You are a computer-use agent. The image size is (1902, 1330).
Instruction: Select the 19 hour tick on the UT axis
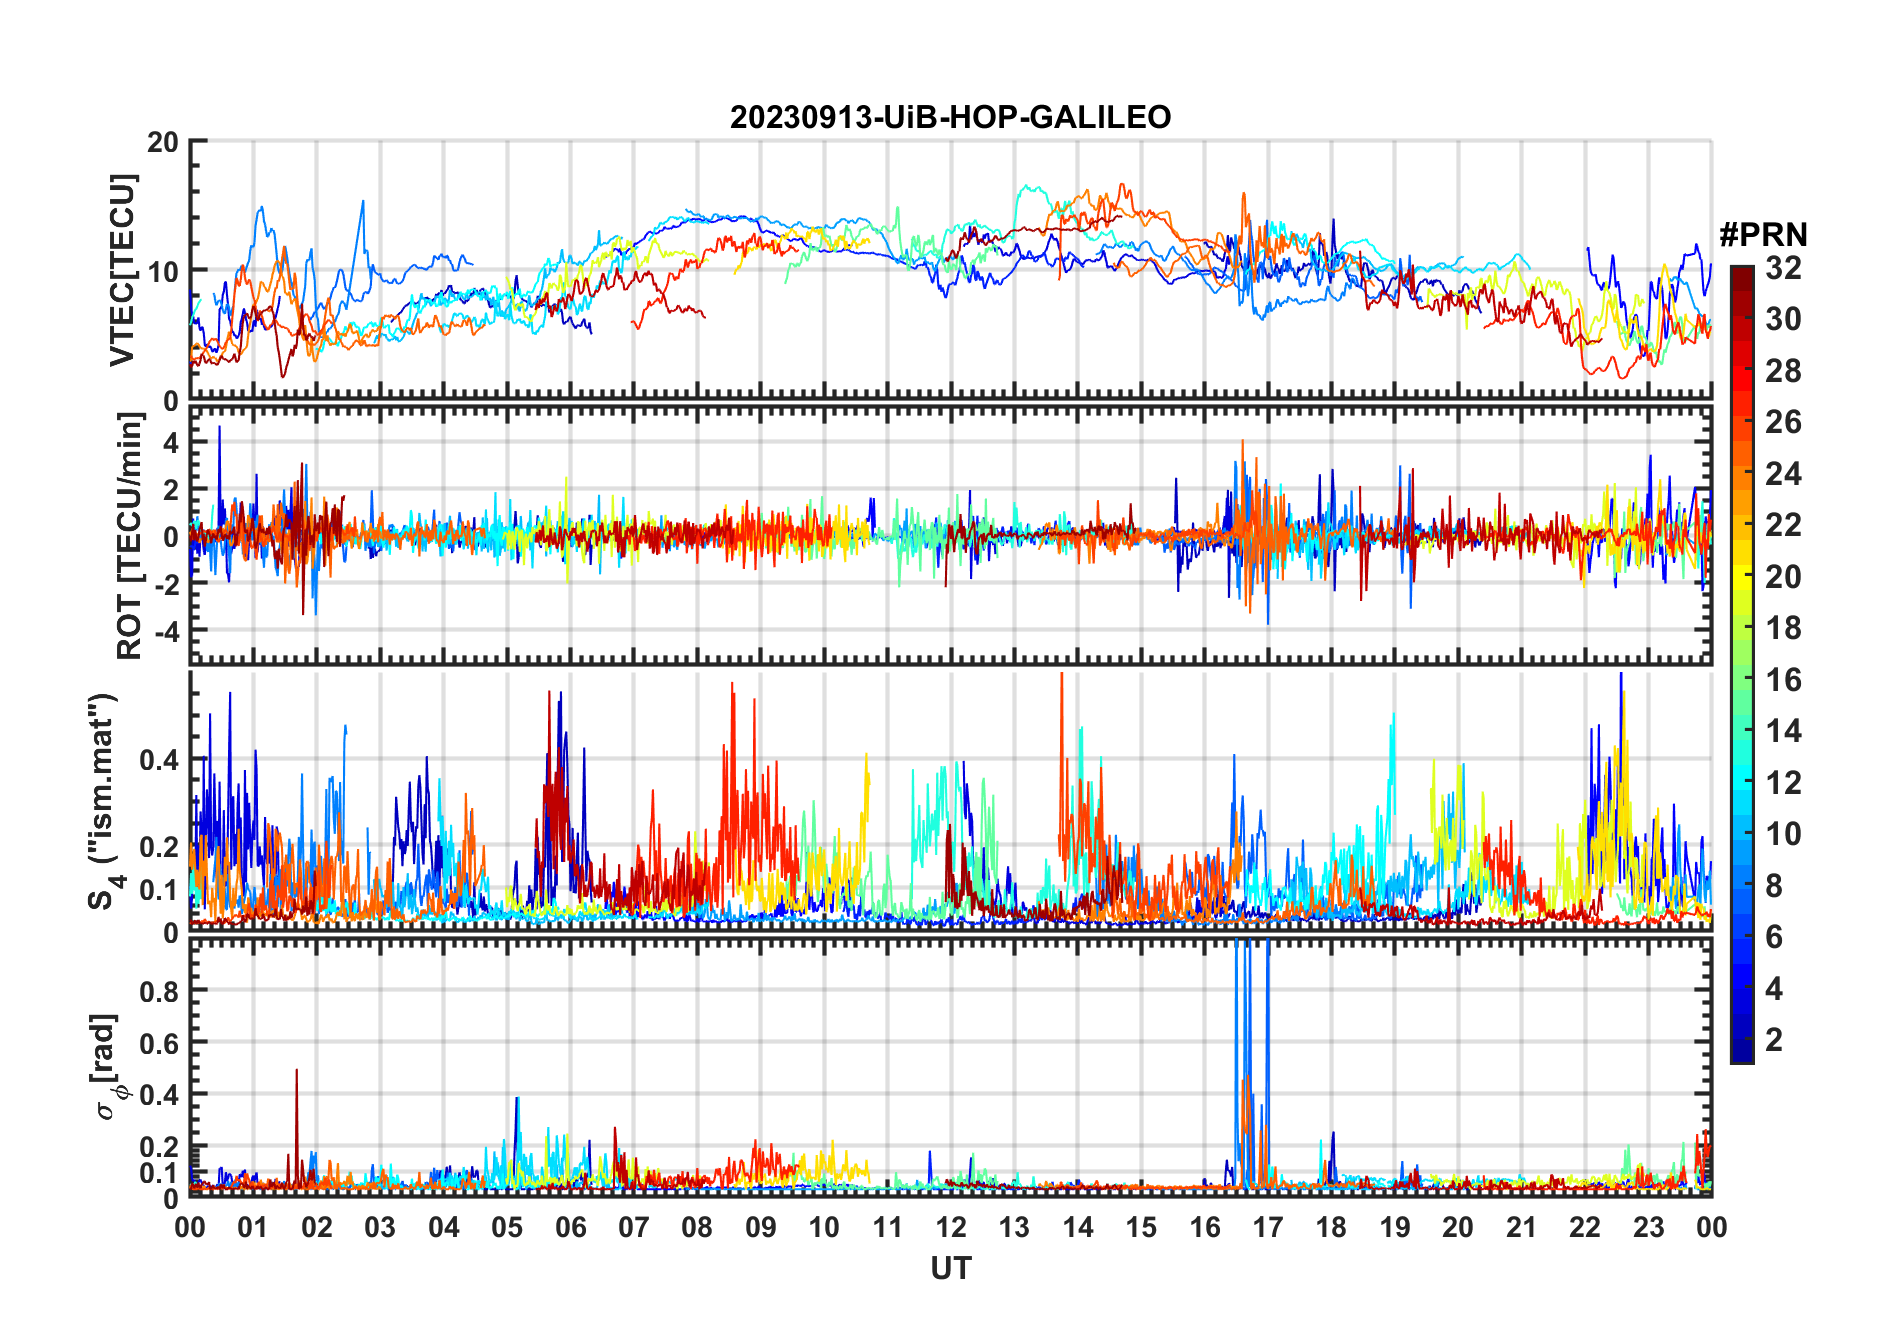[1395, 1227]
